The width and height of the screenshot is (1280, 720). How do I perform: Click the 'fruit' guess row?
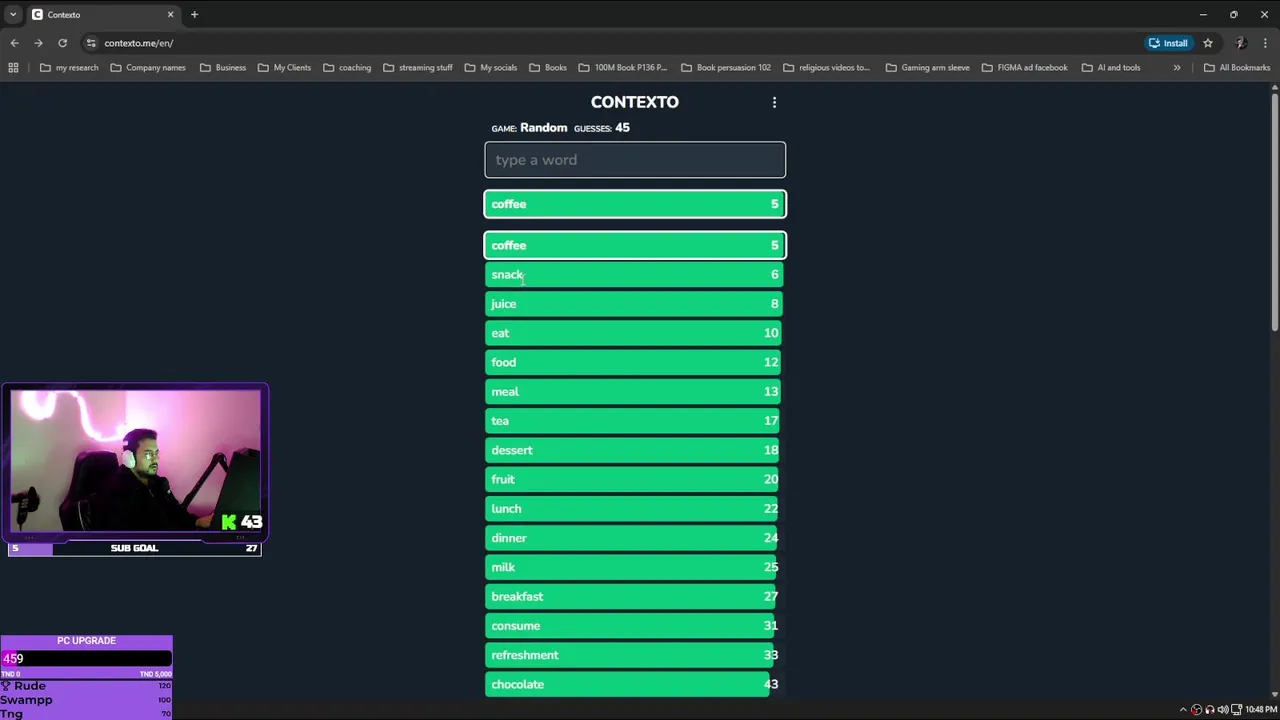pos(635,479)
